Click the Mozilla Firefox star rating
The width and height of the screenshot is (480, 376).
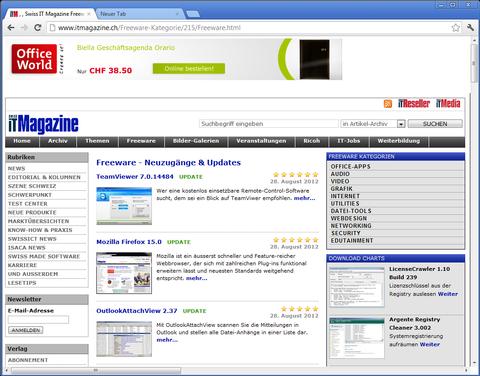[x=296, y=240]
